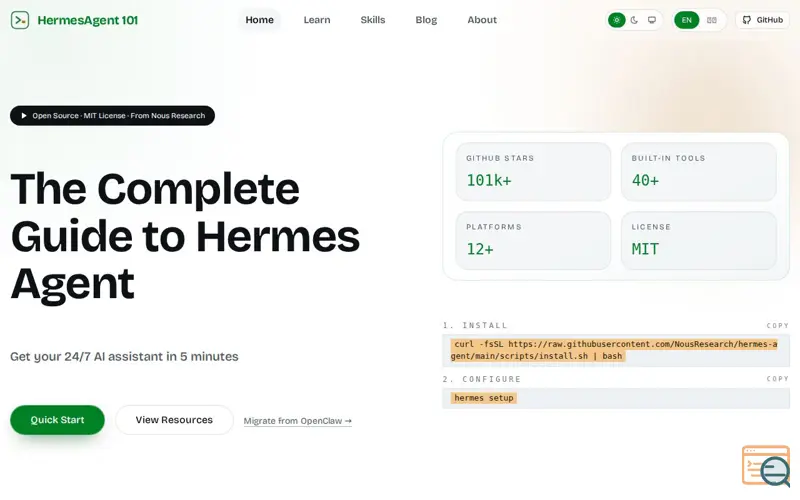The image size is (800, 500).
Task: Follow Migrate from OpenClaw link
Action: click(297, 421)
